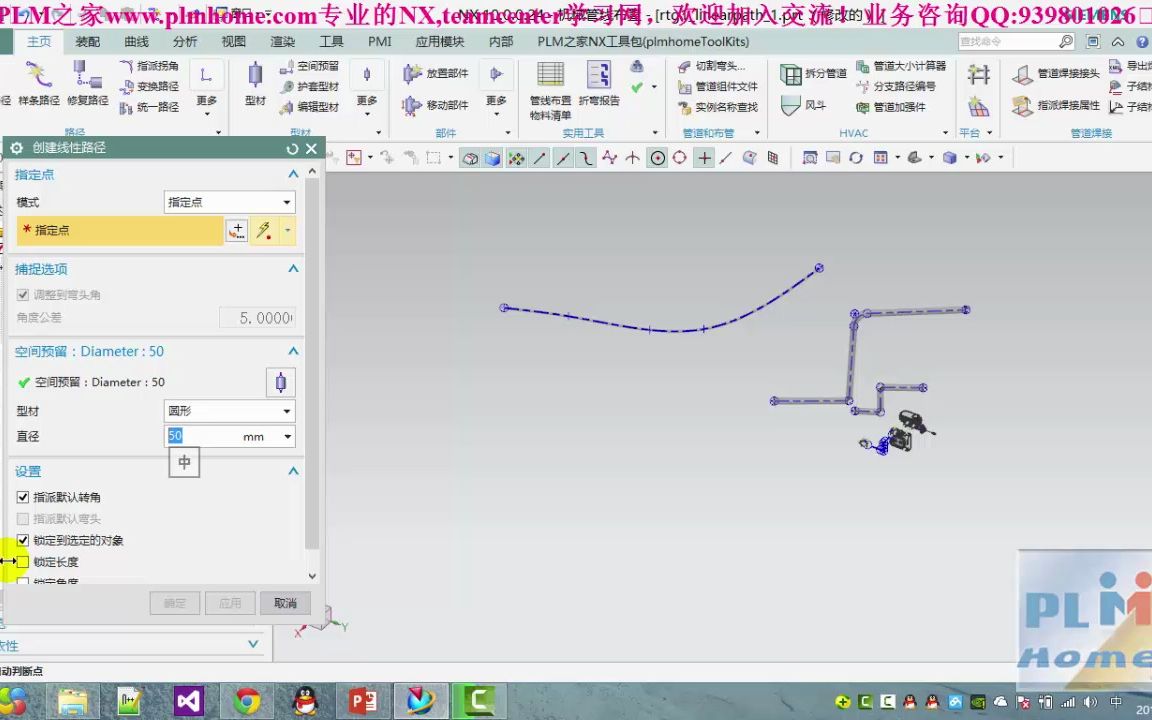The height and width of the screenshot is (720, 1152).
Task: Click the 取消 cancel button
Action: 285,603
